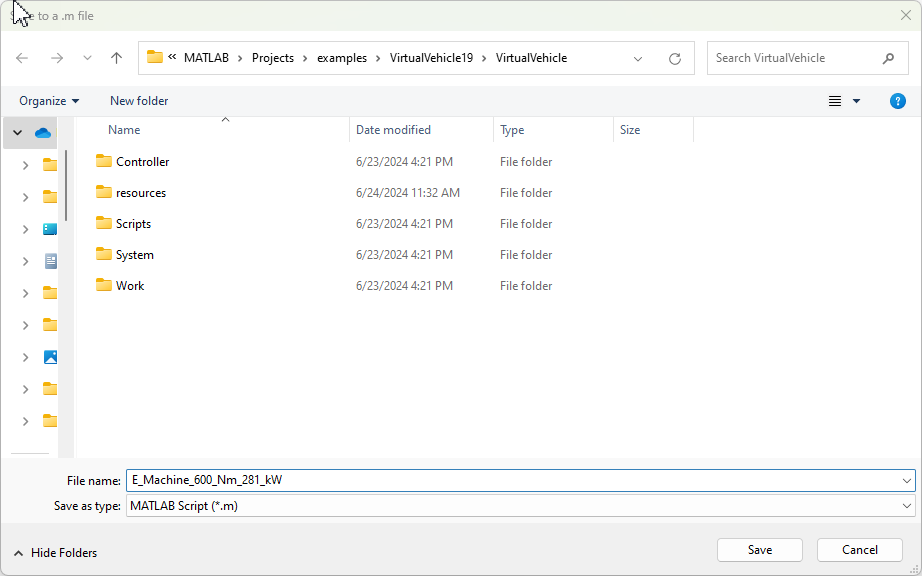Click the details view icon near Help
This screenshot has width=922, height=576.
[x=836, y=101]
